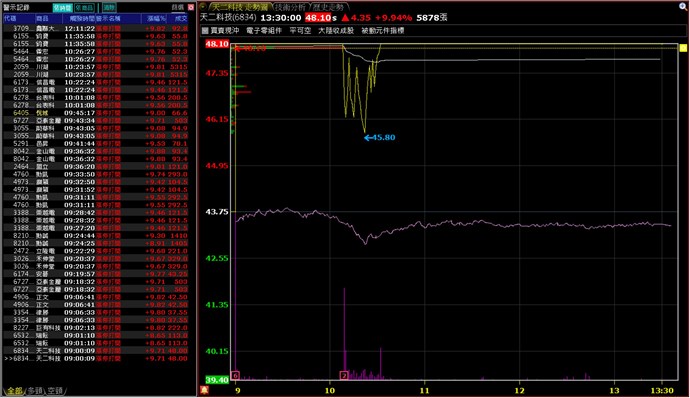Switch to the 天二科技 走勢圖 tab

(240, 7)
